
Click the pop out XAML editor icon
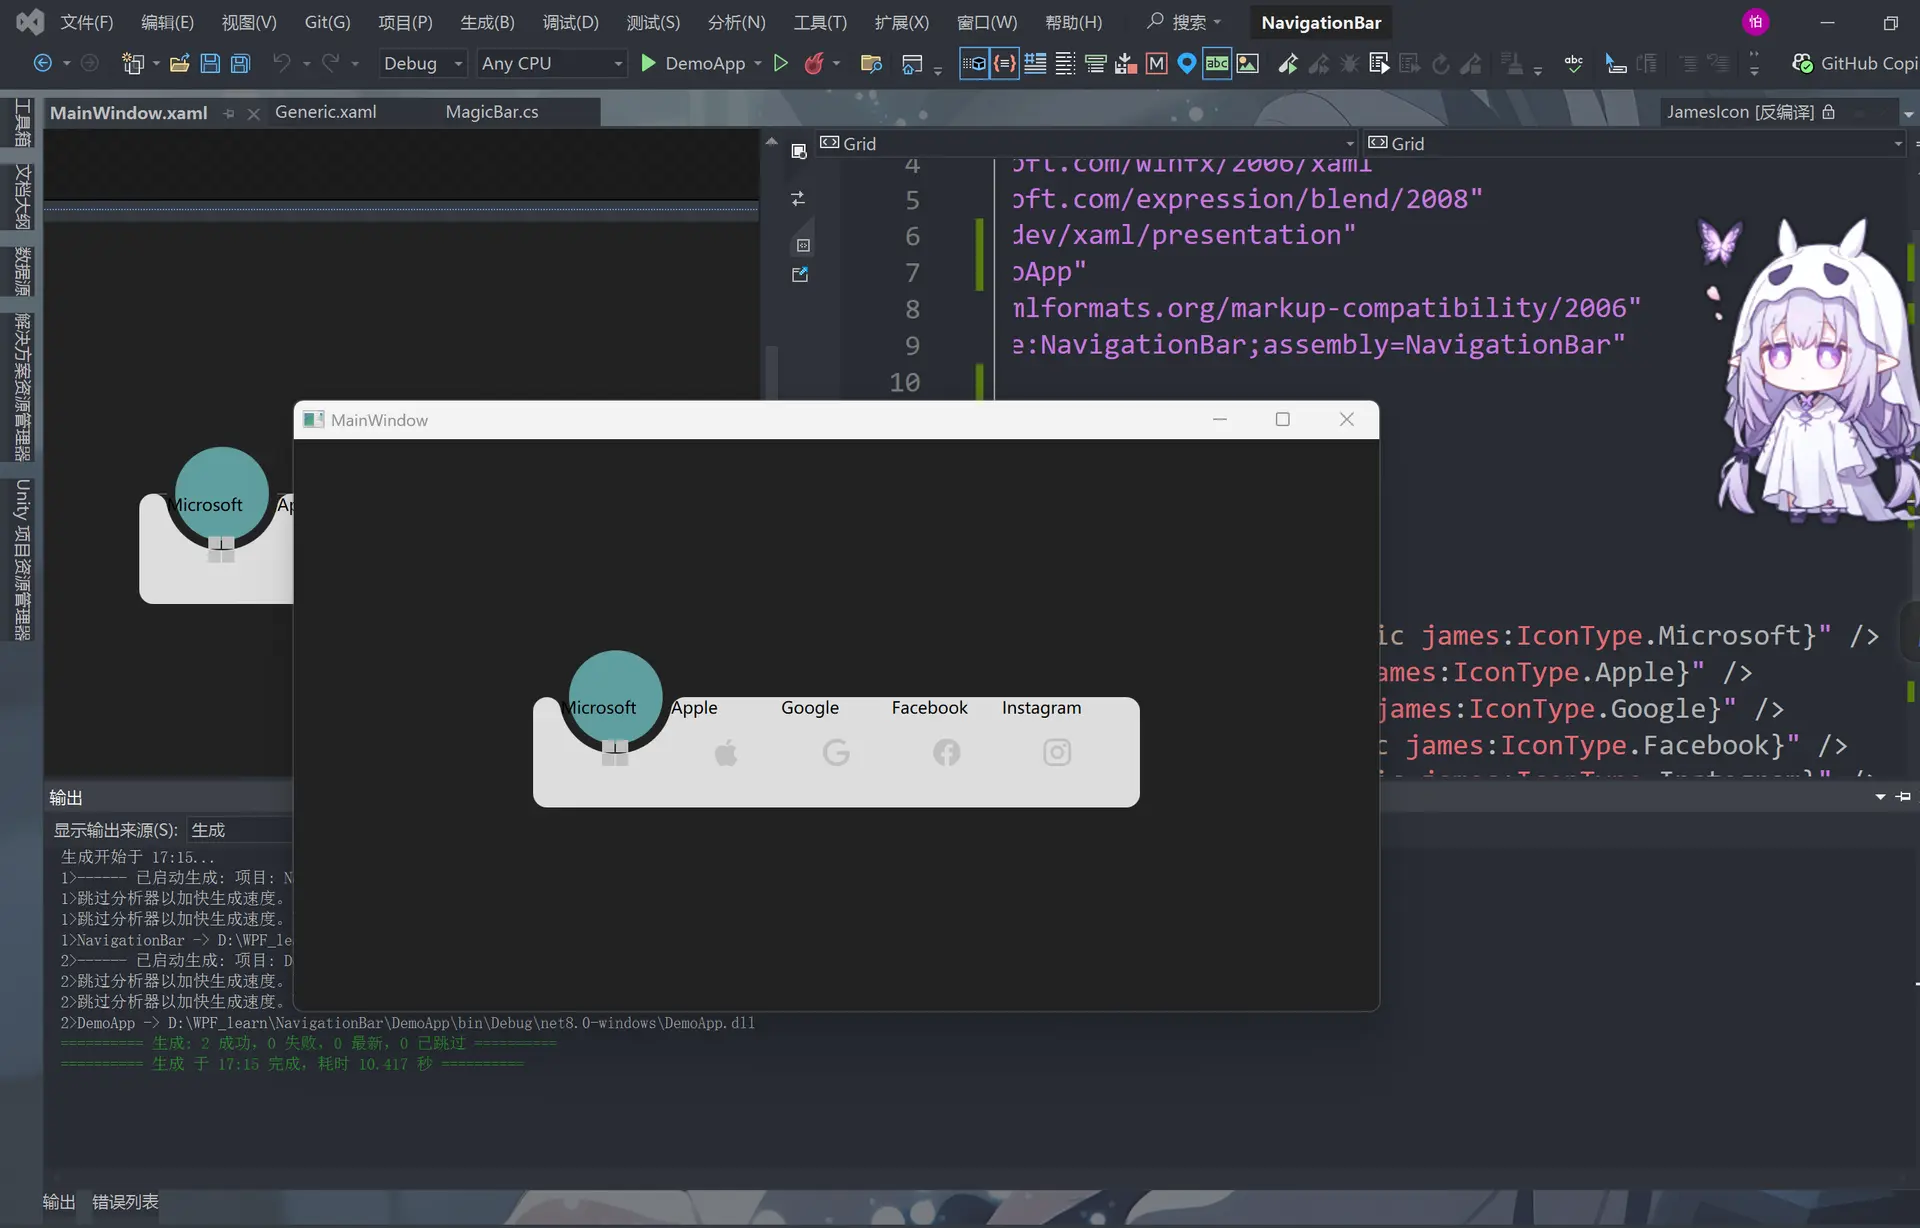pyautogui.click(x=799, y=274)
